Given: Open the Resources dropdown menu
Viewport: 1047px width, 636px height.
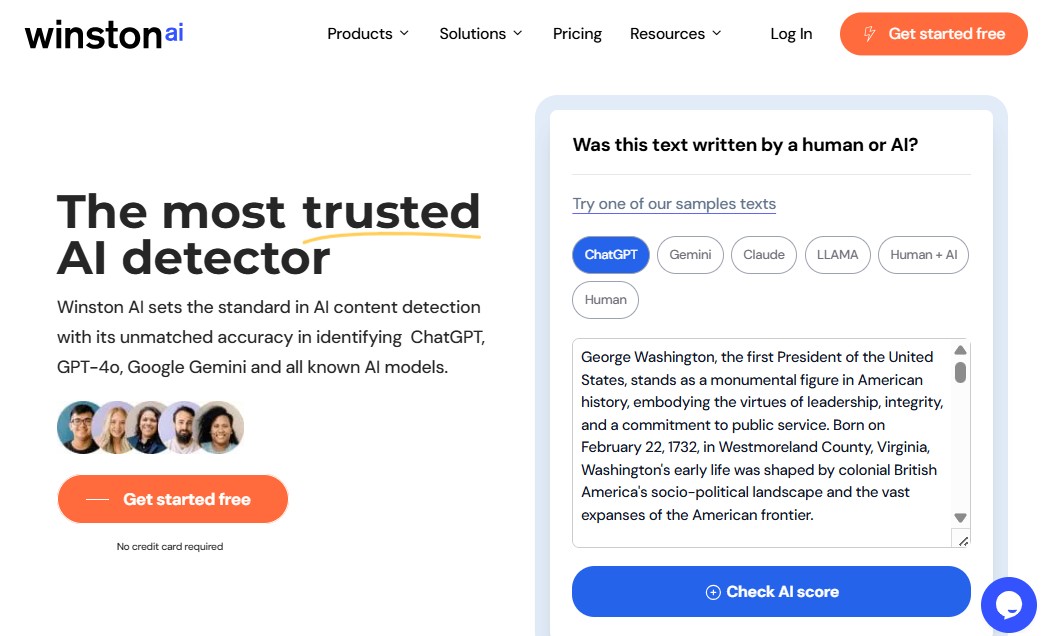Looking at the screenshot, I should point(675,34).
